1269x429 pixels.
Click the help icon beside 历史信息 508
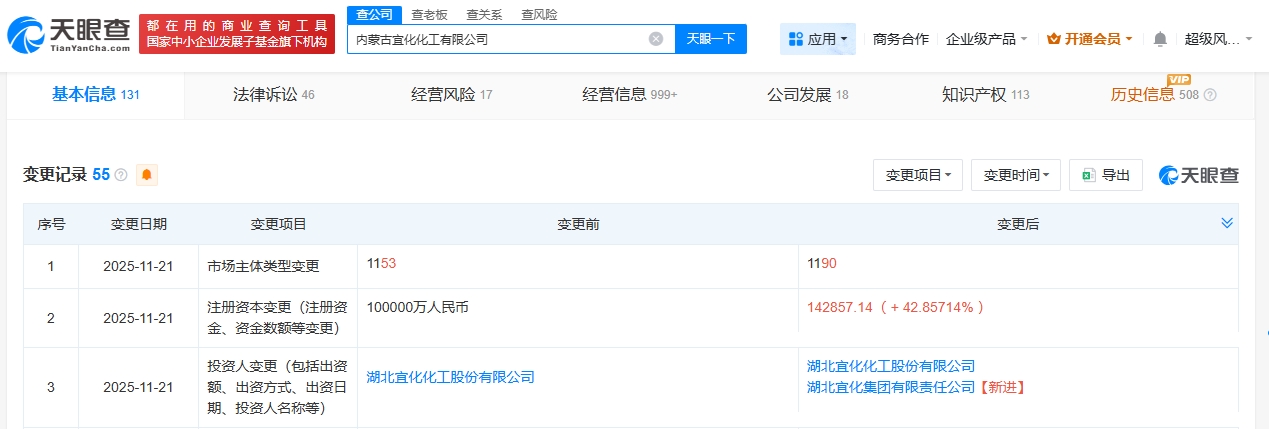tap(1210, 95)
